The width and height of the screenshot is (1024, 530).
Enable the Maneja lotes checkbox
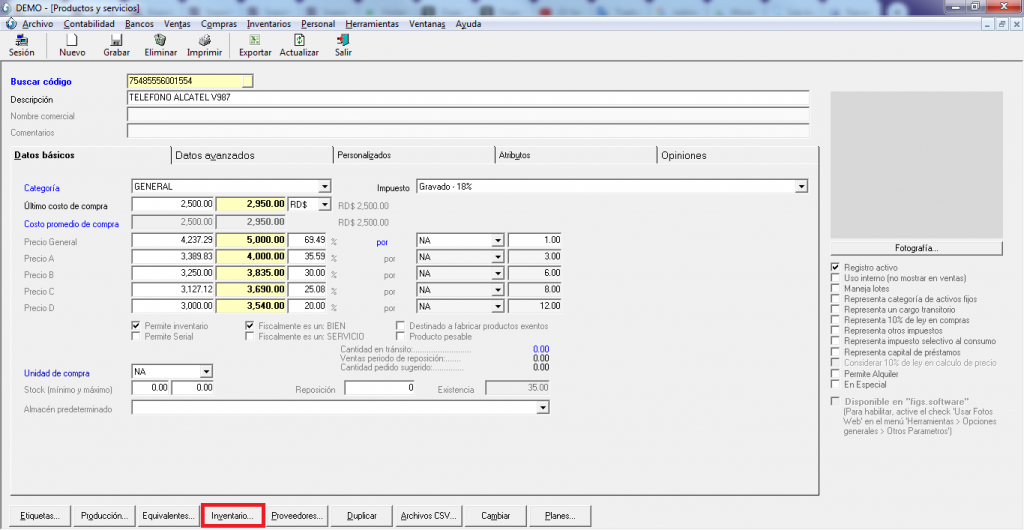coord(836,289)
